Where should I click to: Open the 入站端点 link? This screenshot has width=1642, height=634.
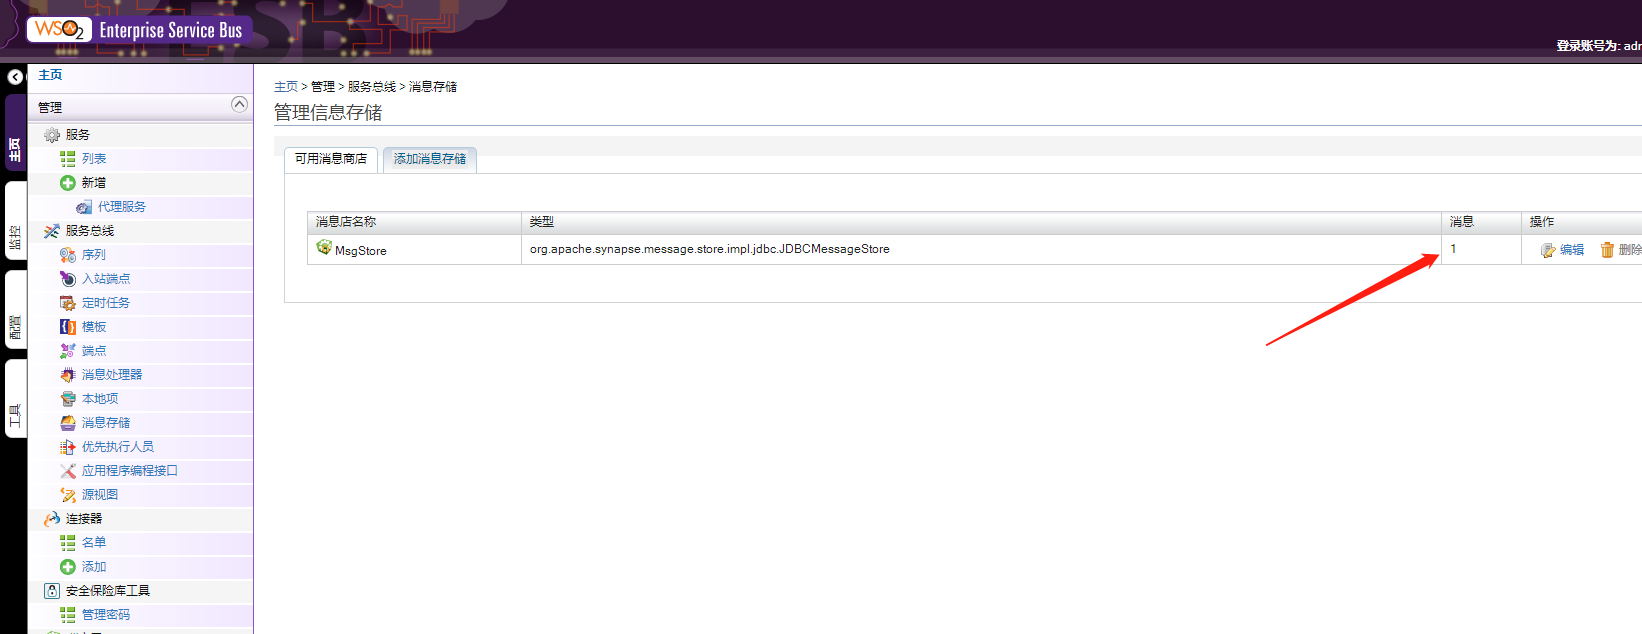pyautogui.click(x=106, y=279)
